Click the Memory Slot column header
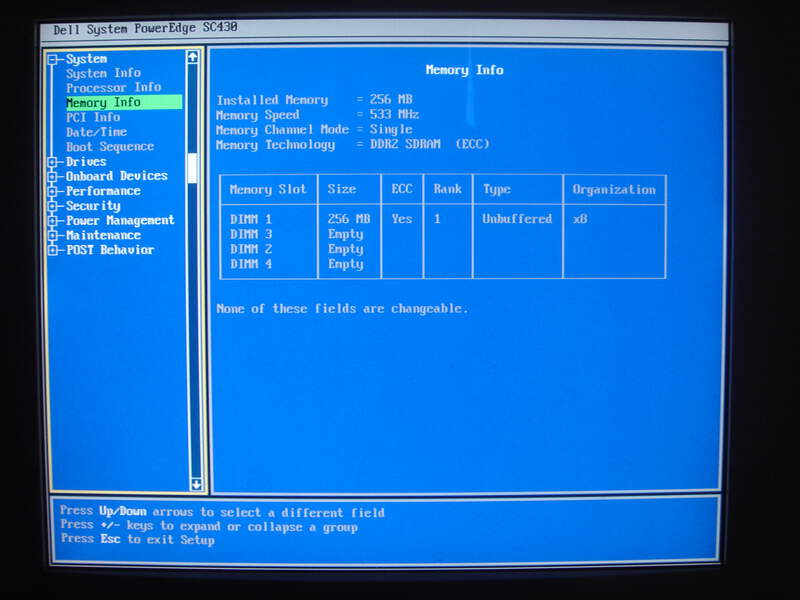Screen dimensions: 800x600 pos(268,190)
